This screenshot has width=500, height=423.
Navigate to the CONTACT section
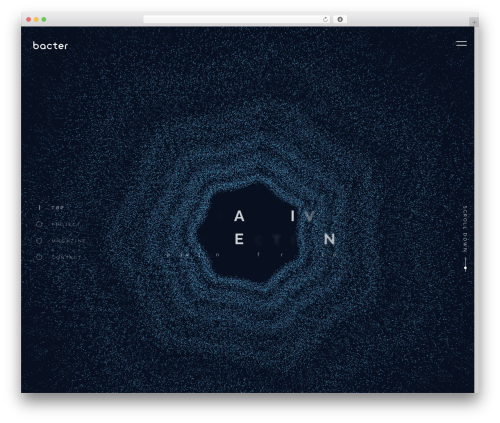[x=66, y=257]
